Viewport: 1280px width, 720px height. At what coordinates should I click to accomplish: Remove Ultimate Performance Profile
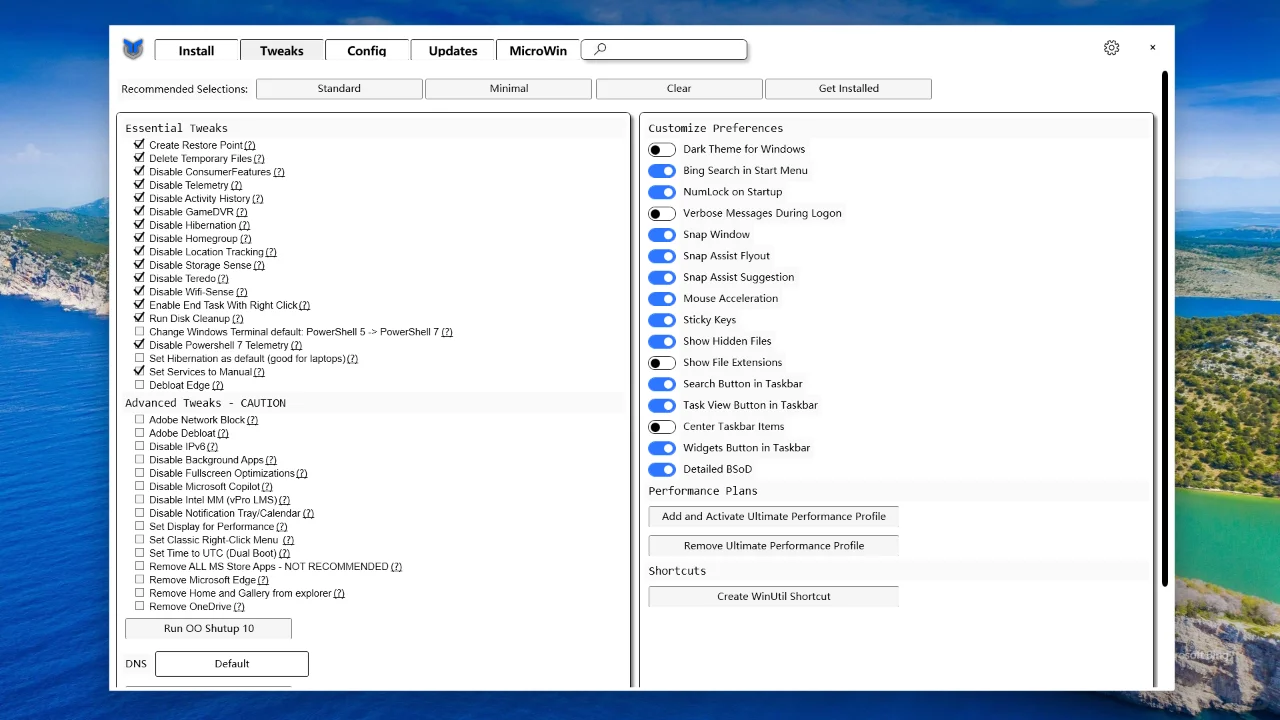[x=774, y=546]
